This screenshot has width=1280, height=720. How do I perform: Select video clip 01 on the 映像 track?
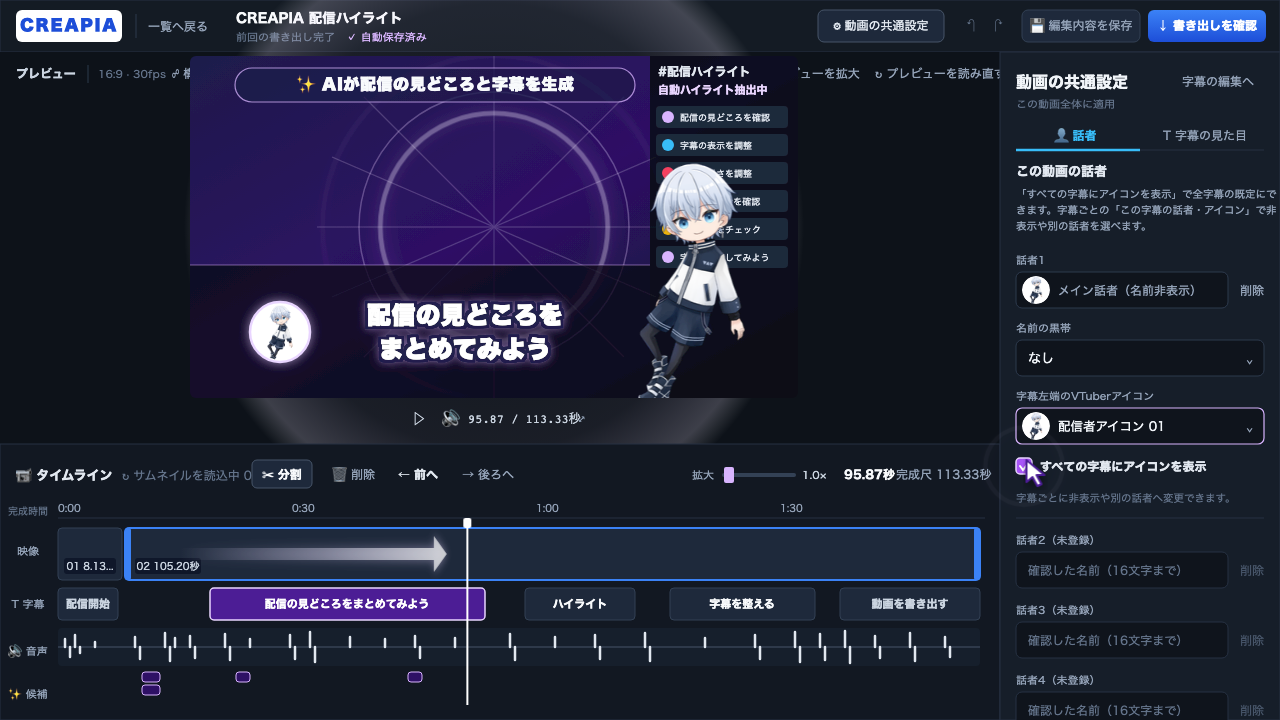pos(90,554)
